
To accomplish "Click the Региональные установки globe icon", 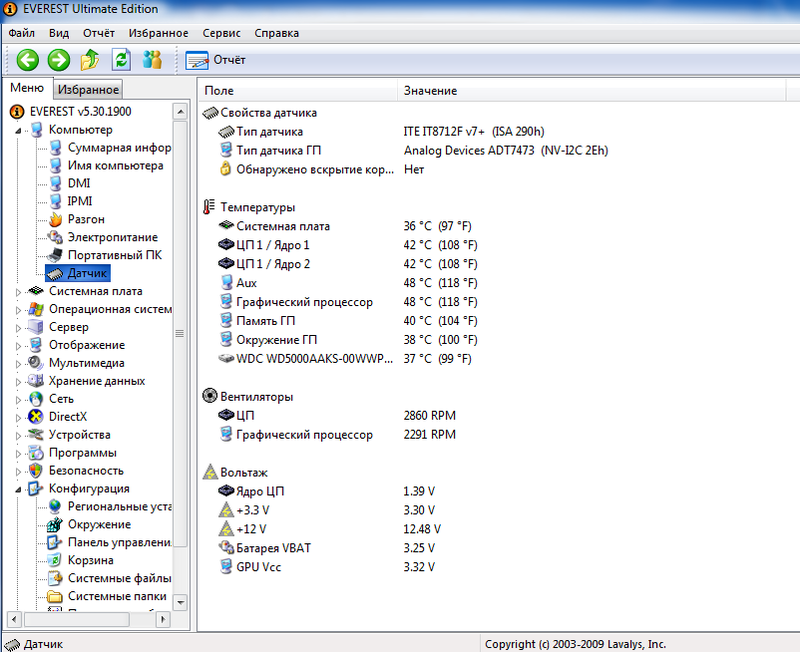I will click(55, 506).
